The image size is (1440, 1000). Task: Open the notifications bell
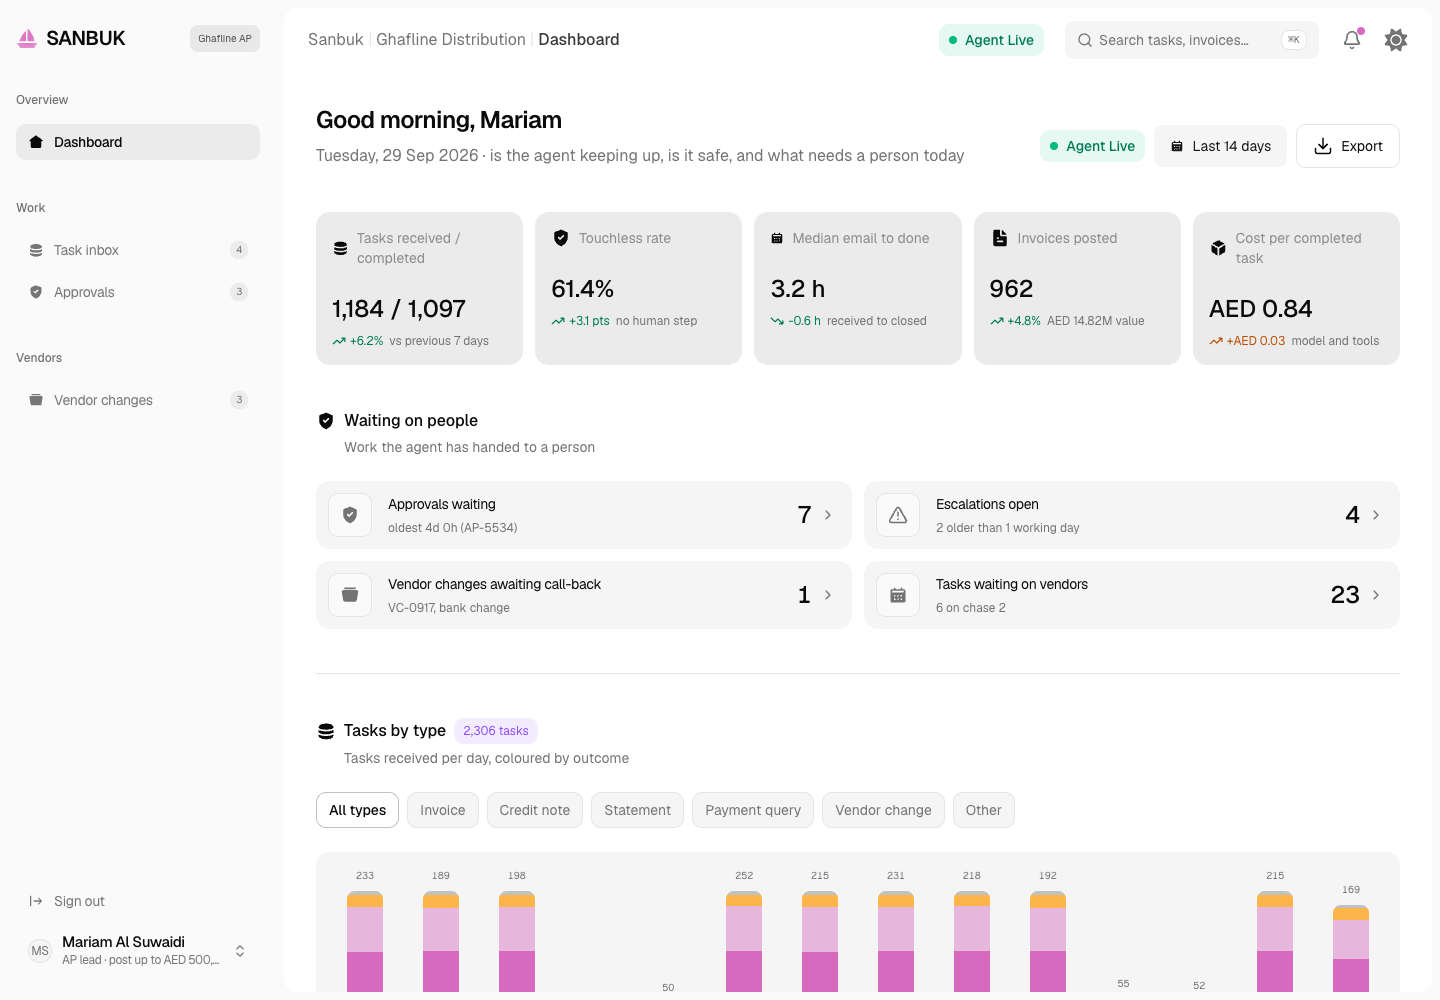point(1352,40)
